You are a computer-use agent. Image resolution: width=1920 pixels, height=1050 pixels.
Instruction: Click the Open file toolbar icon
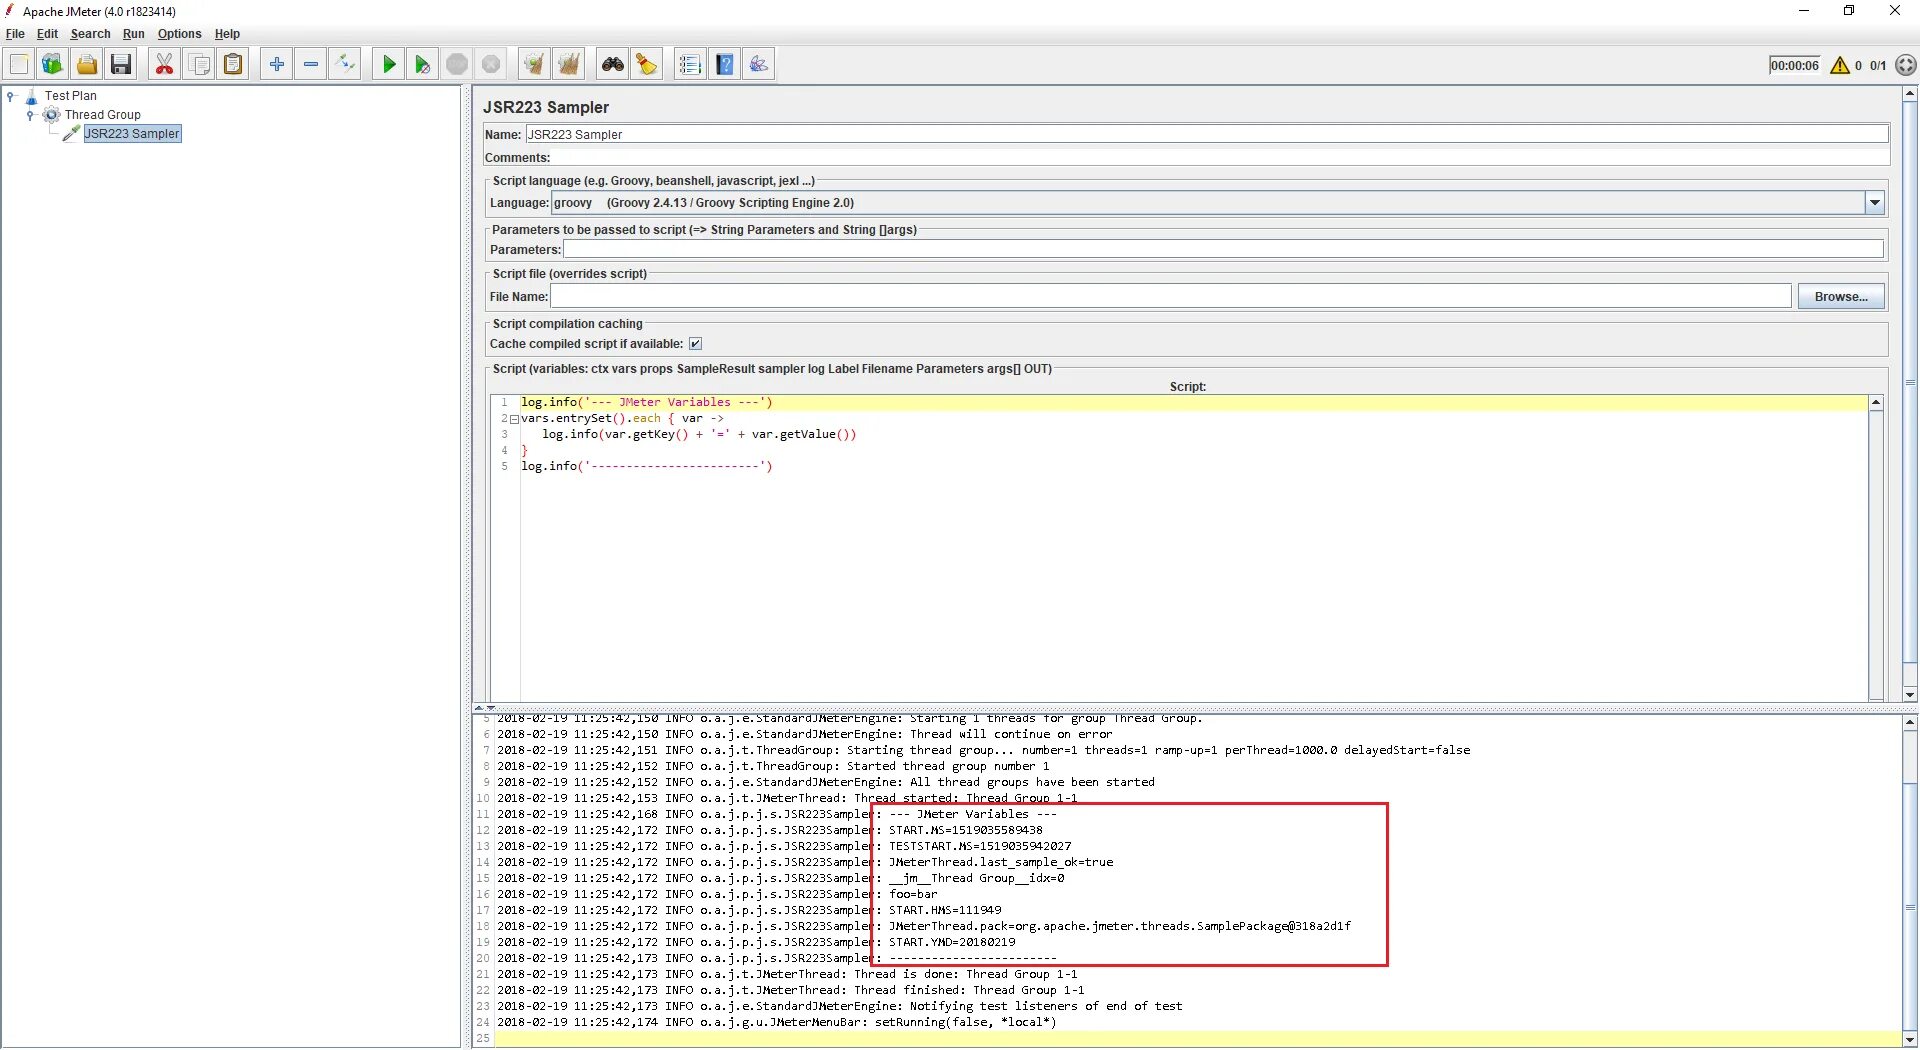[87, 65]
